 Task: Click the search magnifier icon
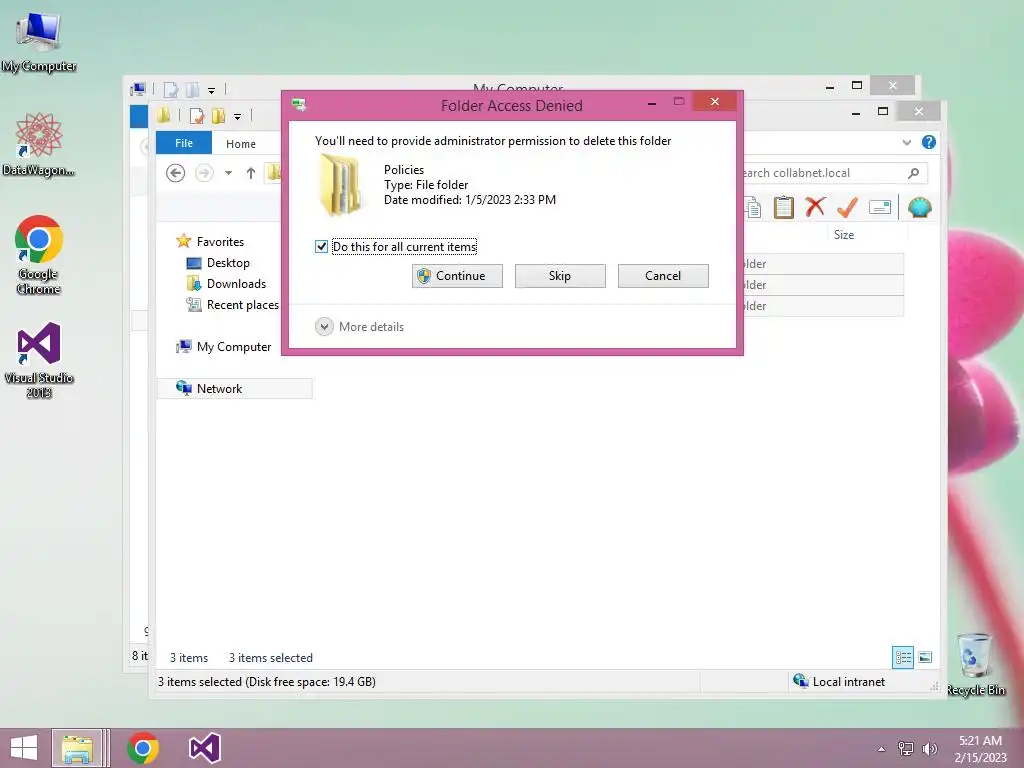pyautogui.click(x=914, y=173)
